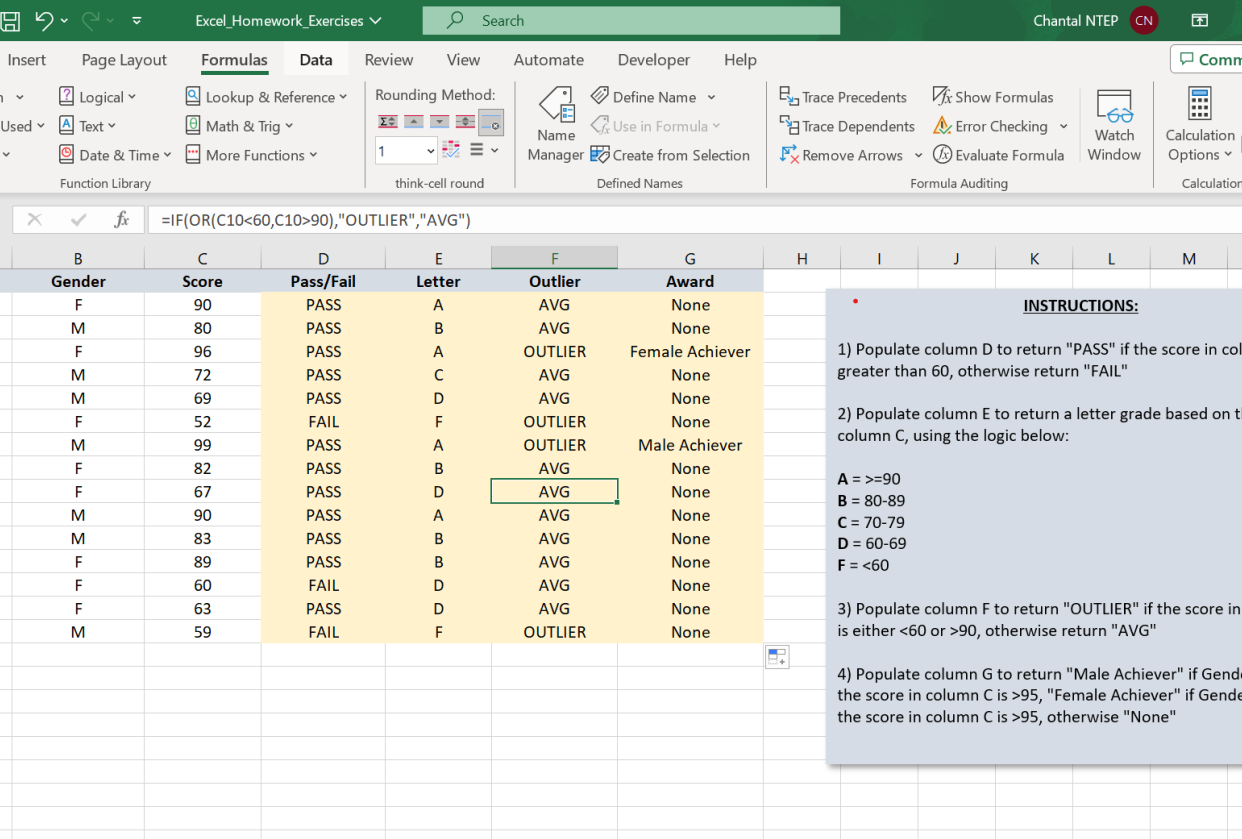Switch to the Insert tab
1242x839 pixels.
(26, 60)
